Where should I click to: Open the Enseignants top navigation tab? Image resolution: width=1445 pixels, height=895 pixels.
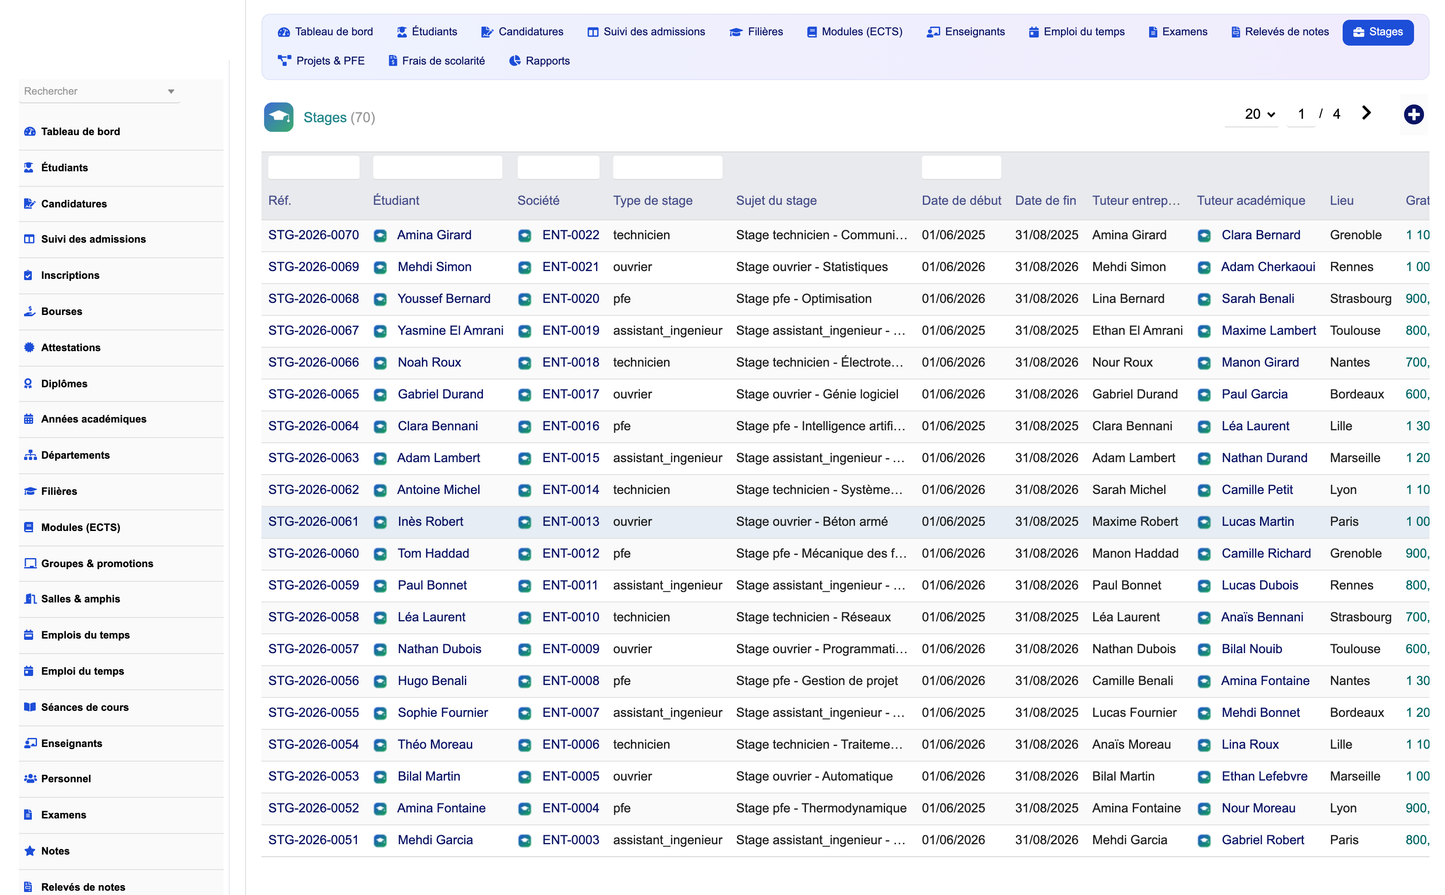[x=966, y=32]
